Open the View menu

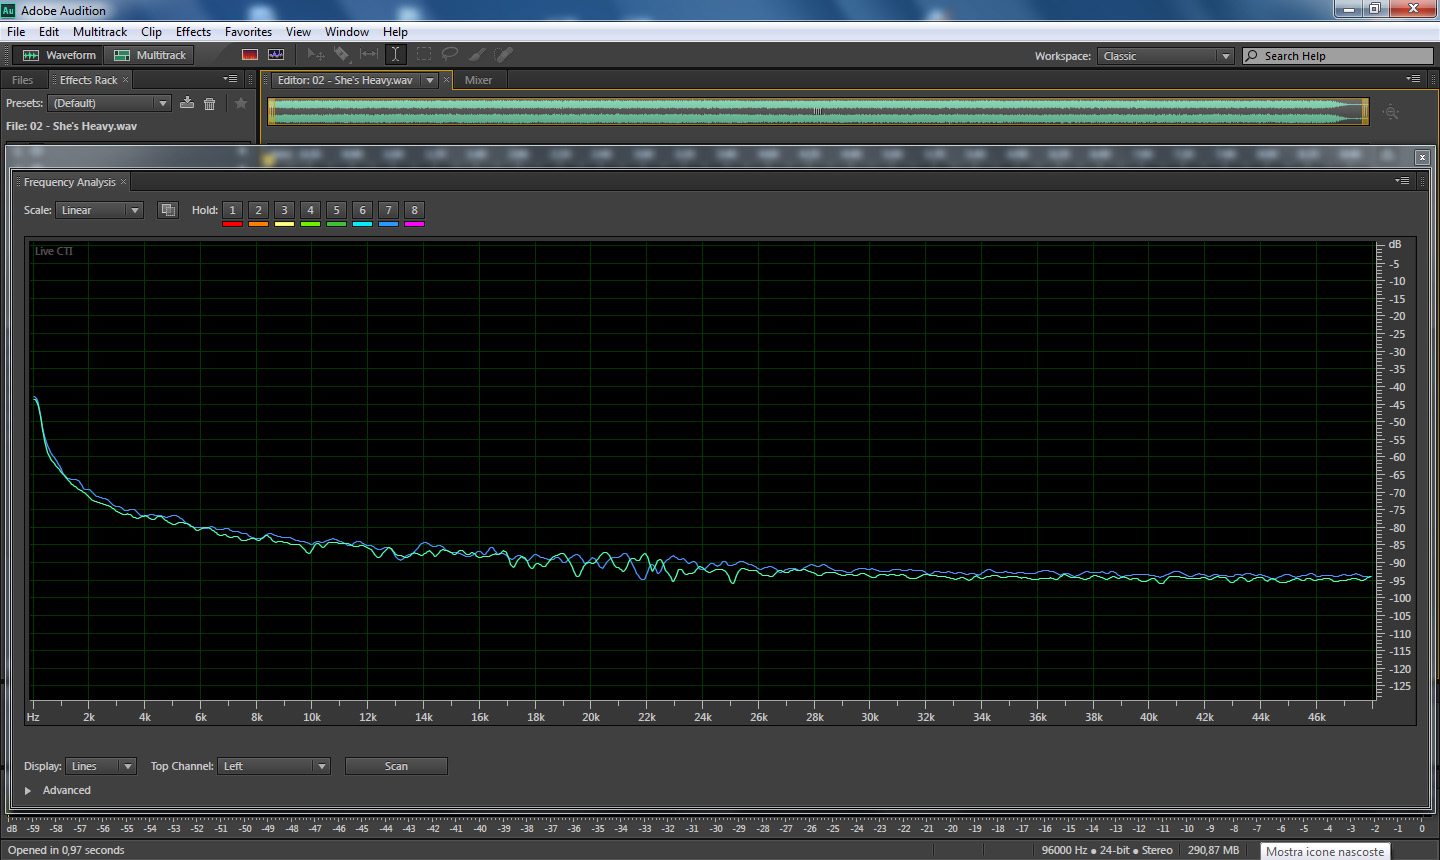coord(298,31)
